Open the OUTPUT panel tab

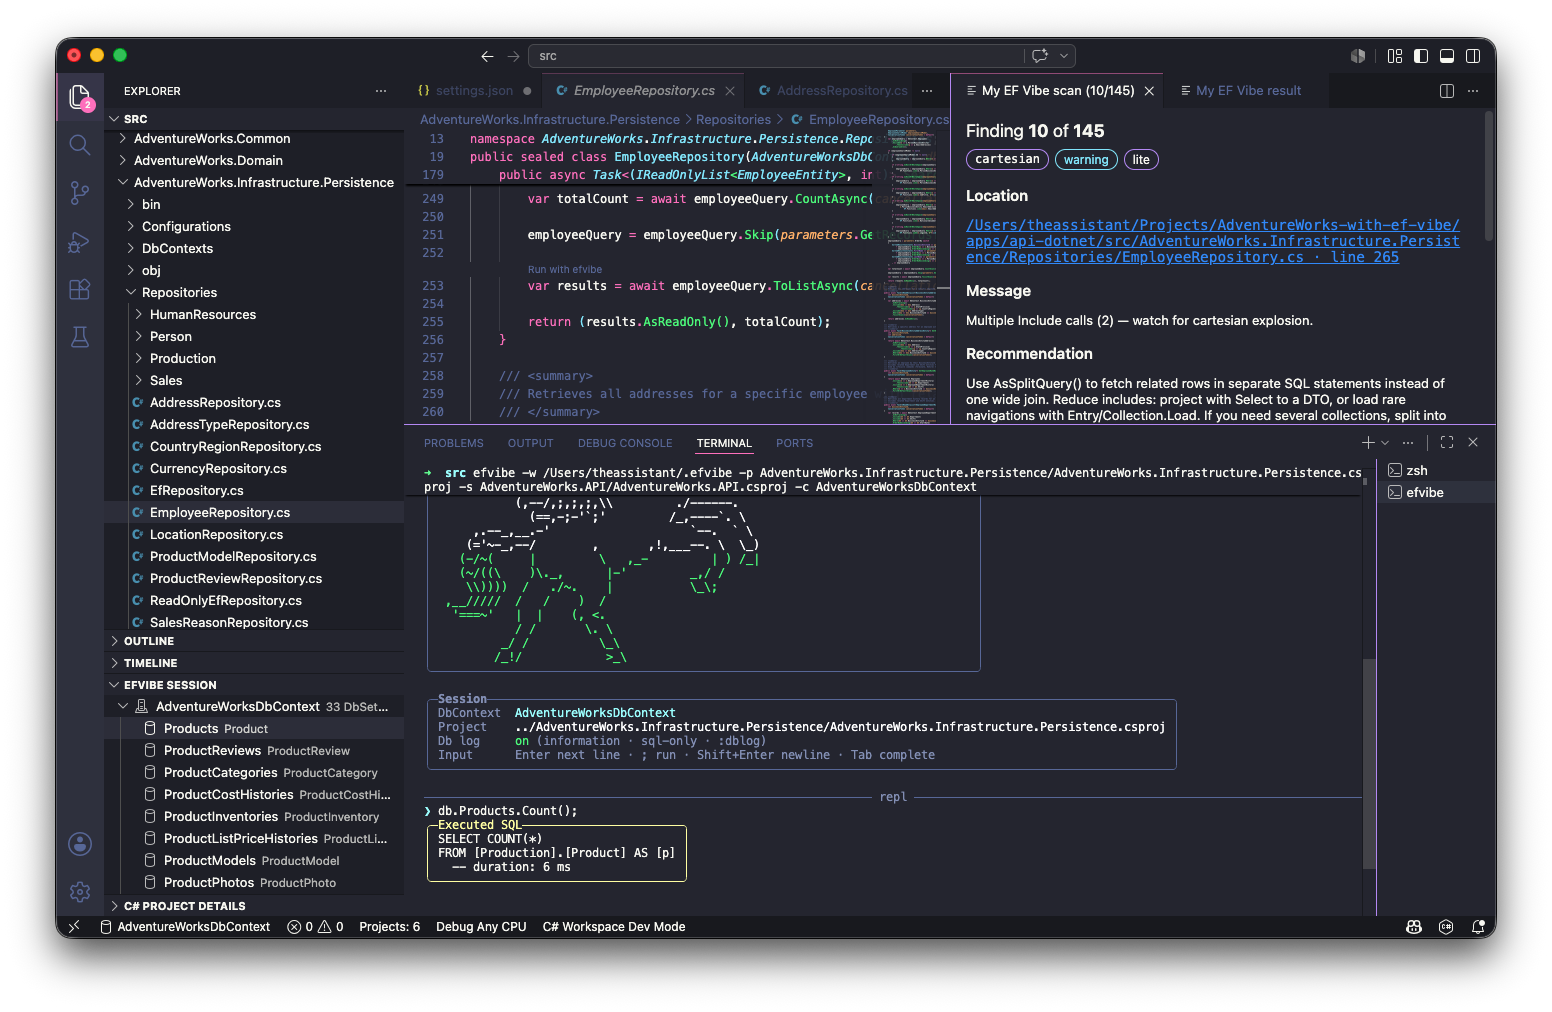point(530,443)
